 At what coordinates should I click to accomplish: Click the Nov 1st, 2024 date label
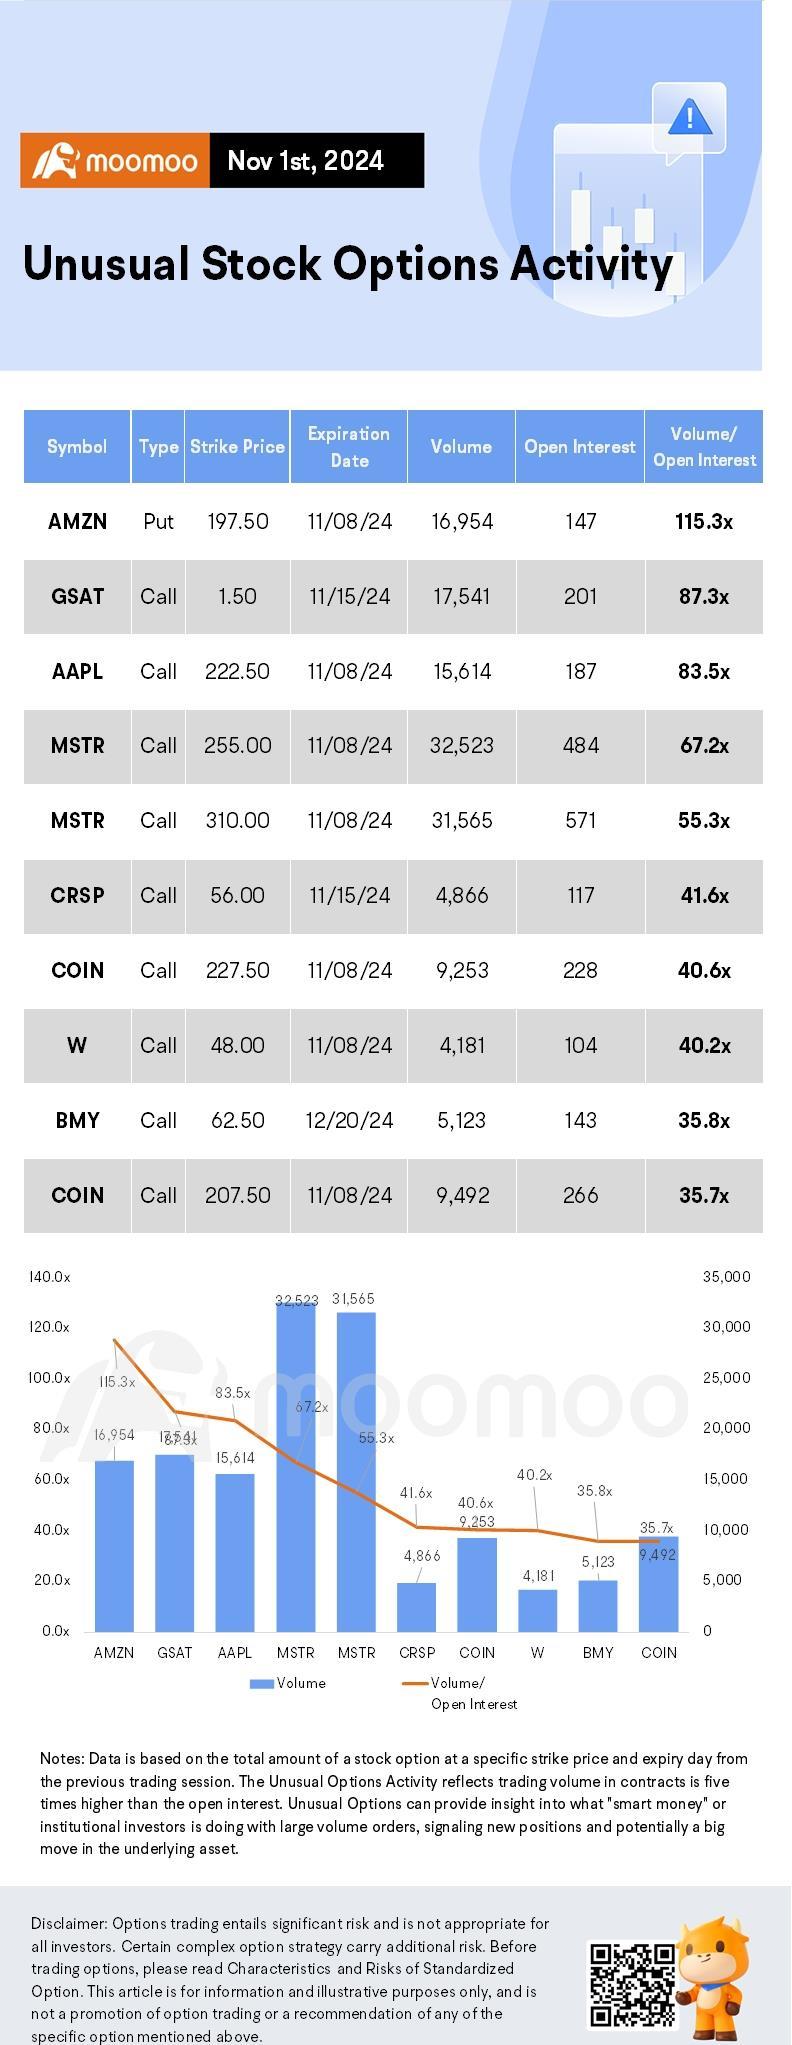click(305, 161)
